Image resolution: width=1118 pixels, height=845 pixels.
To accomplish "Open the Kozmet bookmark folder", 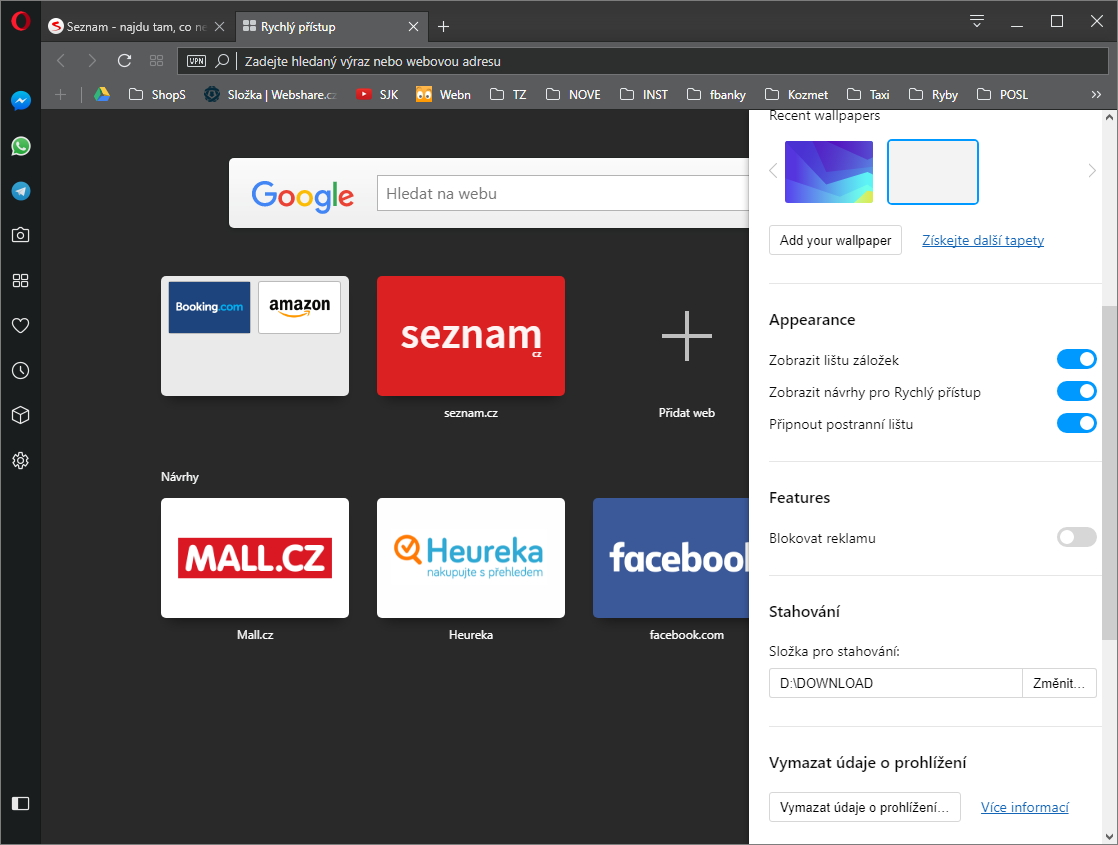I will (796, 94).
